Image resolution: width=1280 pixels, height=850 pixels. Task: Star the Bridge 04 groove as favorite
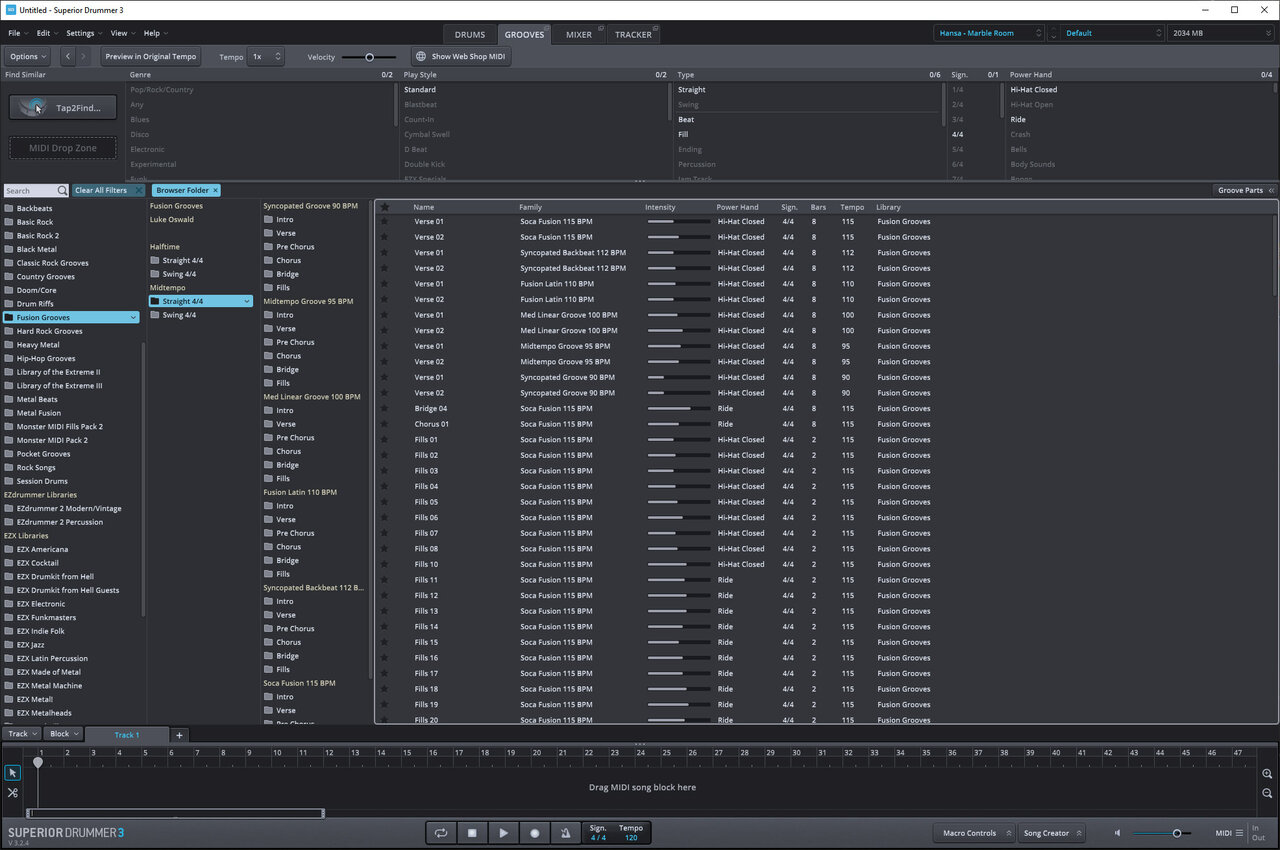(x=384, y=408)
